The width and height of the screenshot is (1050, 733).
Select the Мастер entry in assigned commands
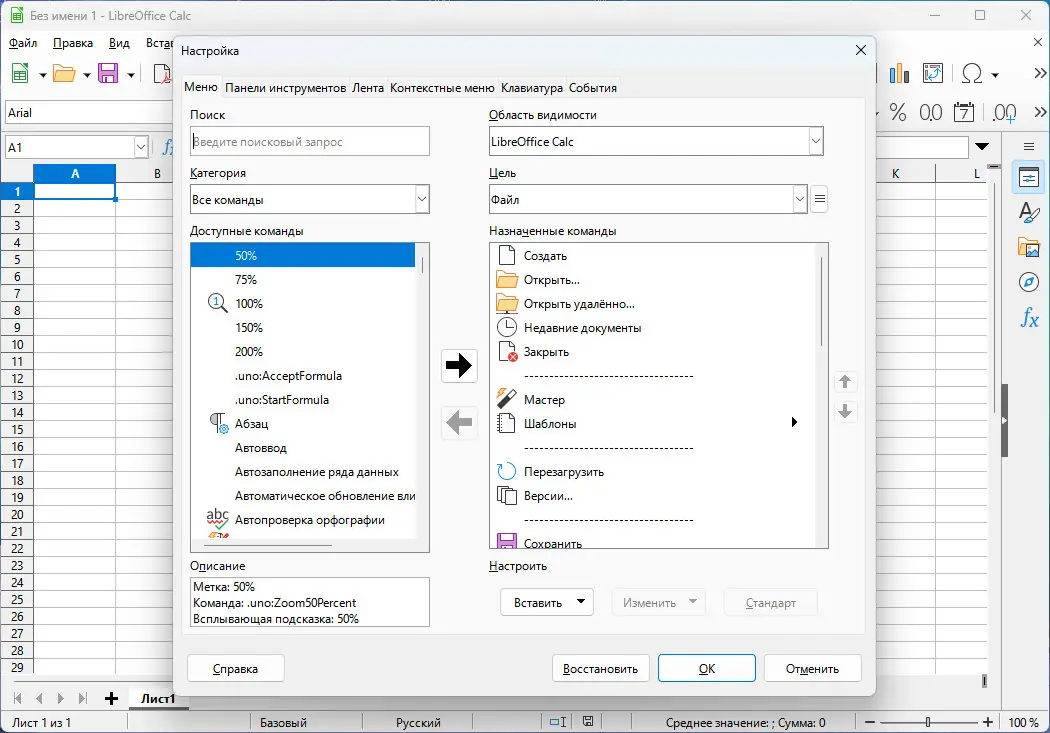pyautogui.click(x=654, y=400)
